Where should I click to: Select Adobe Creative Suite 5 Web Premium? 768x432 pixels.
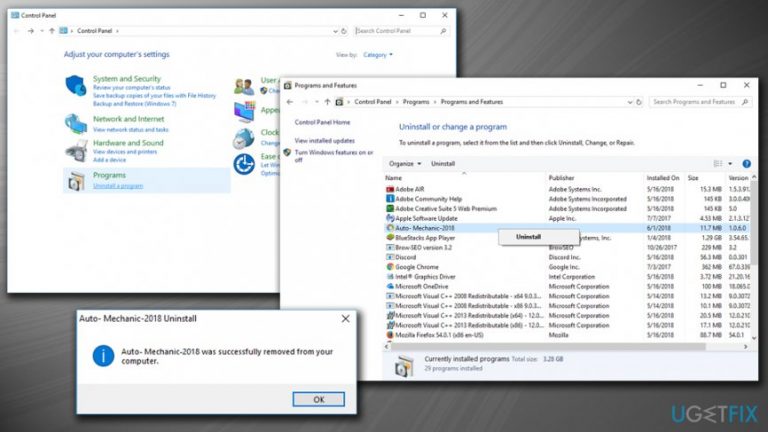pyautogui.click(x=567, y=209)
